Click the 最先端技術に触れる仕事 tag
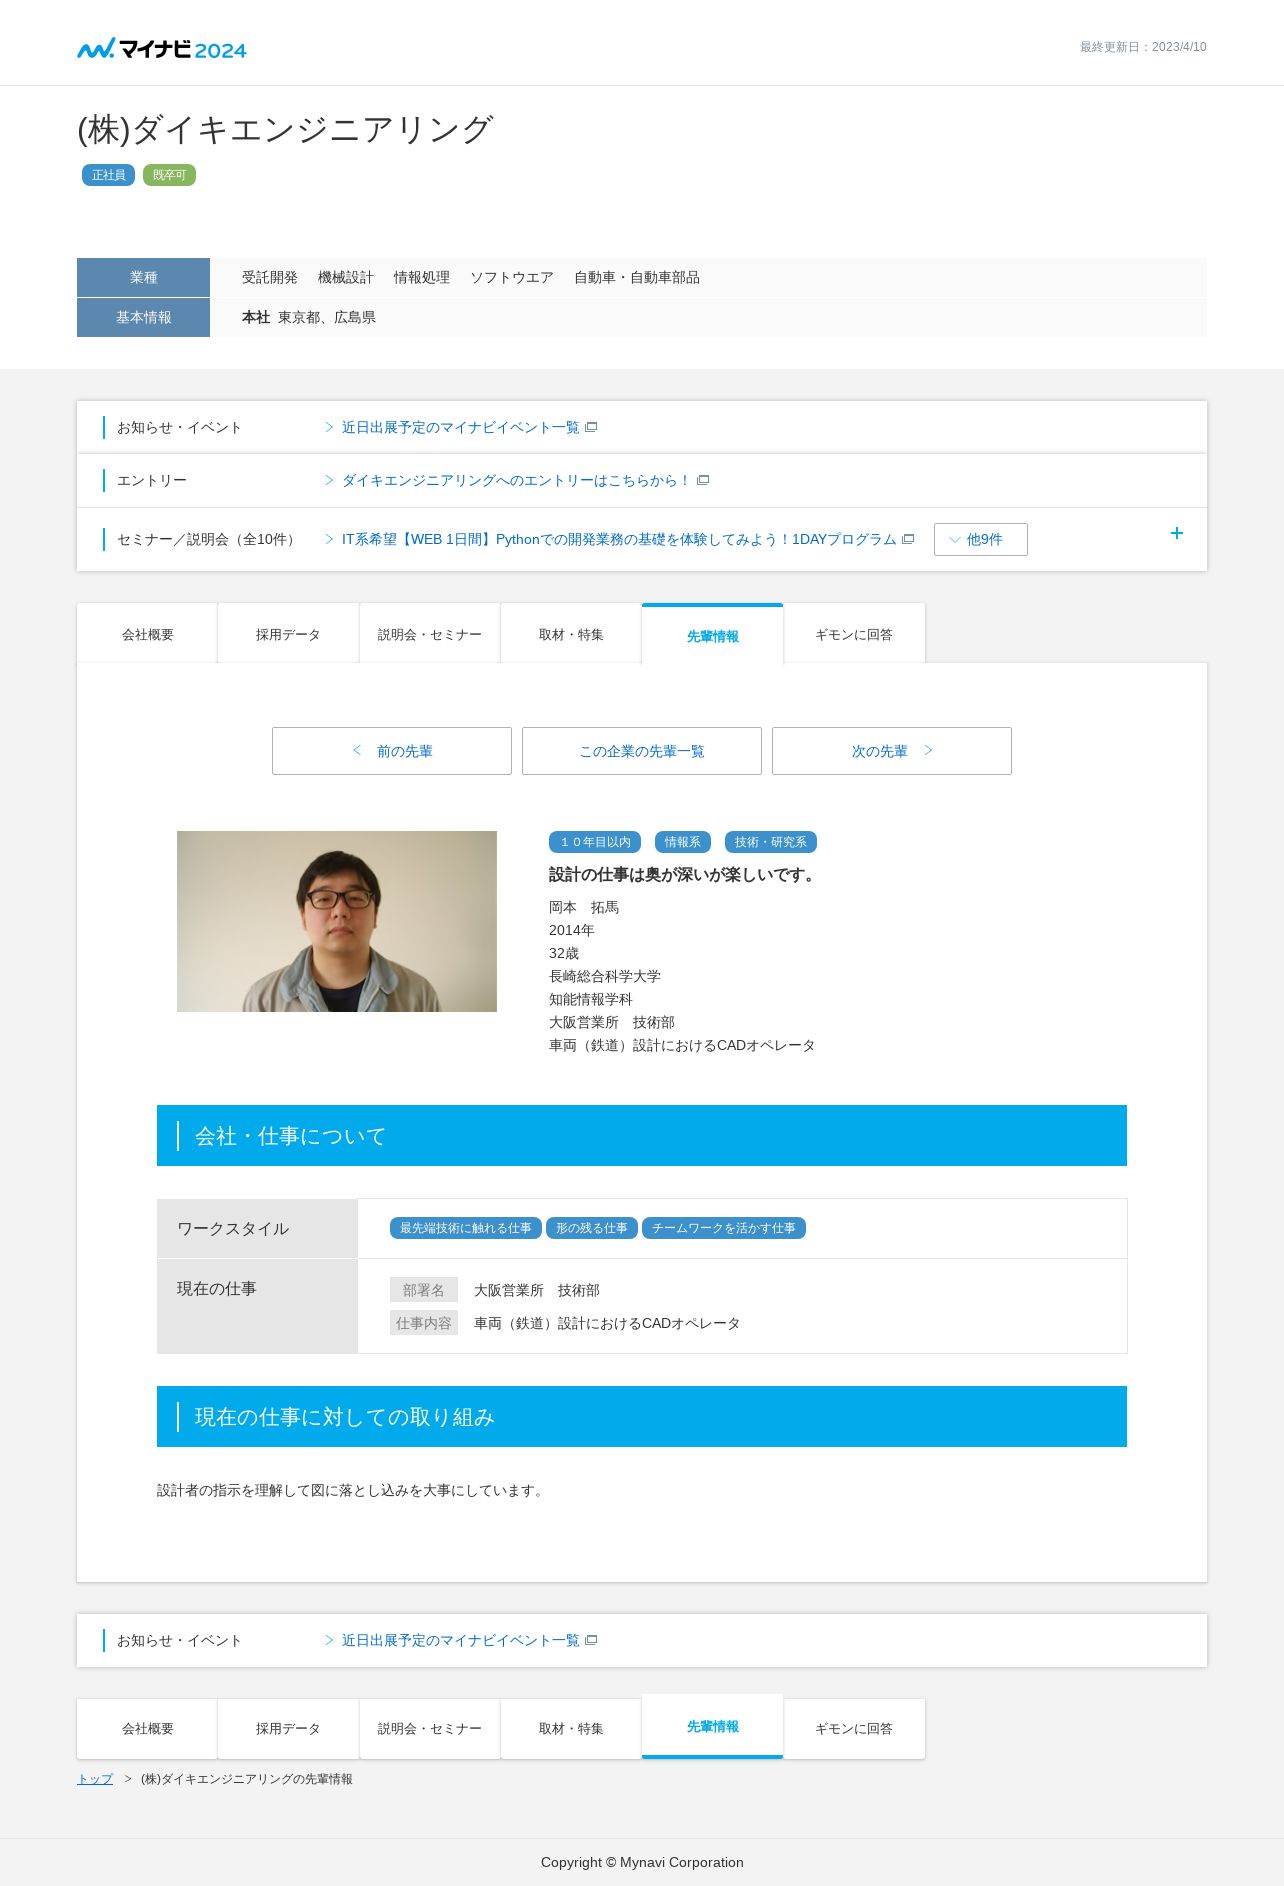Viewport: 1284px width, 1886px height. point(466,1228)
